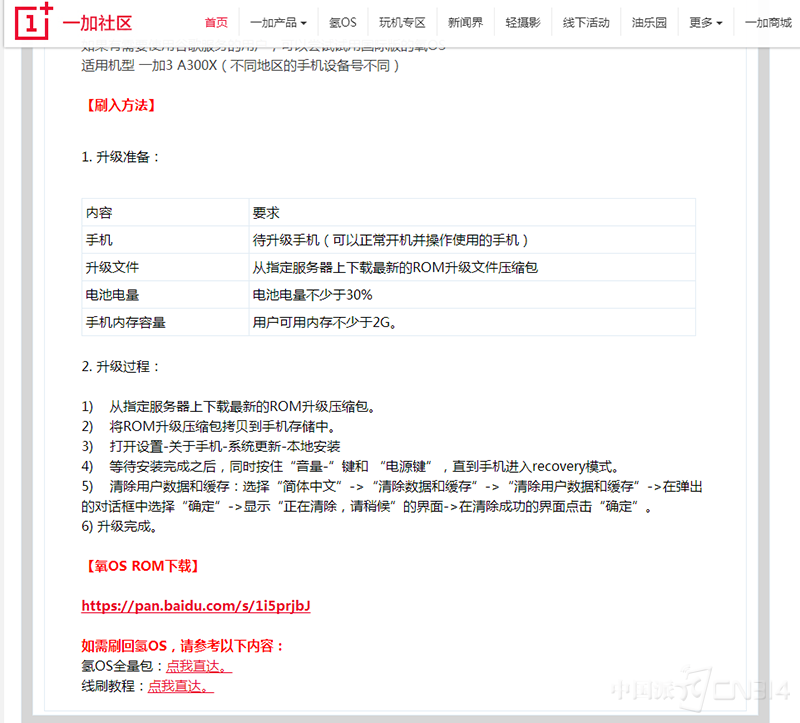Expand the 一加产品 dropdown menu
800x723 pixels.
(278, 22)
